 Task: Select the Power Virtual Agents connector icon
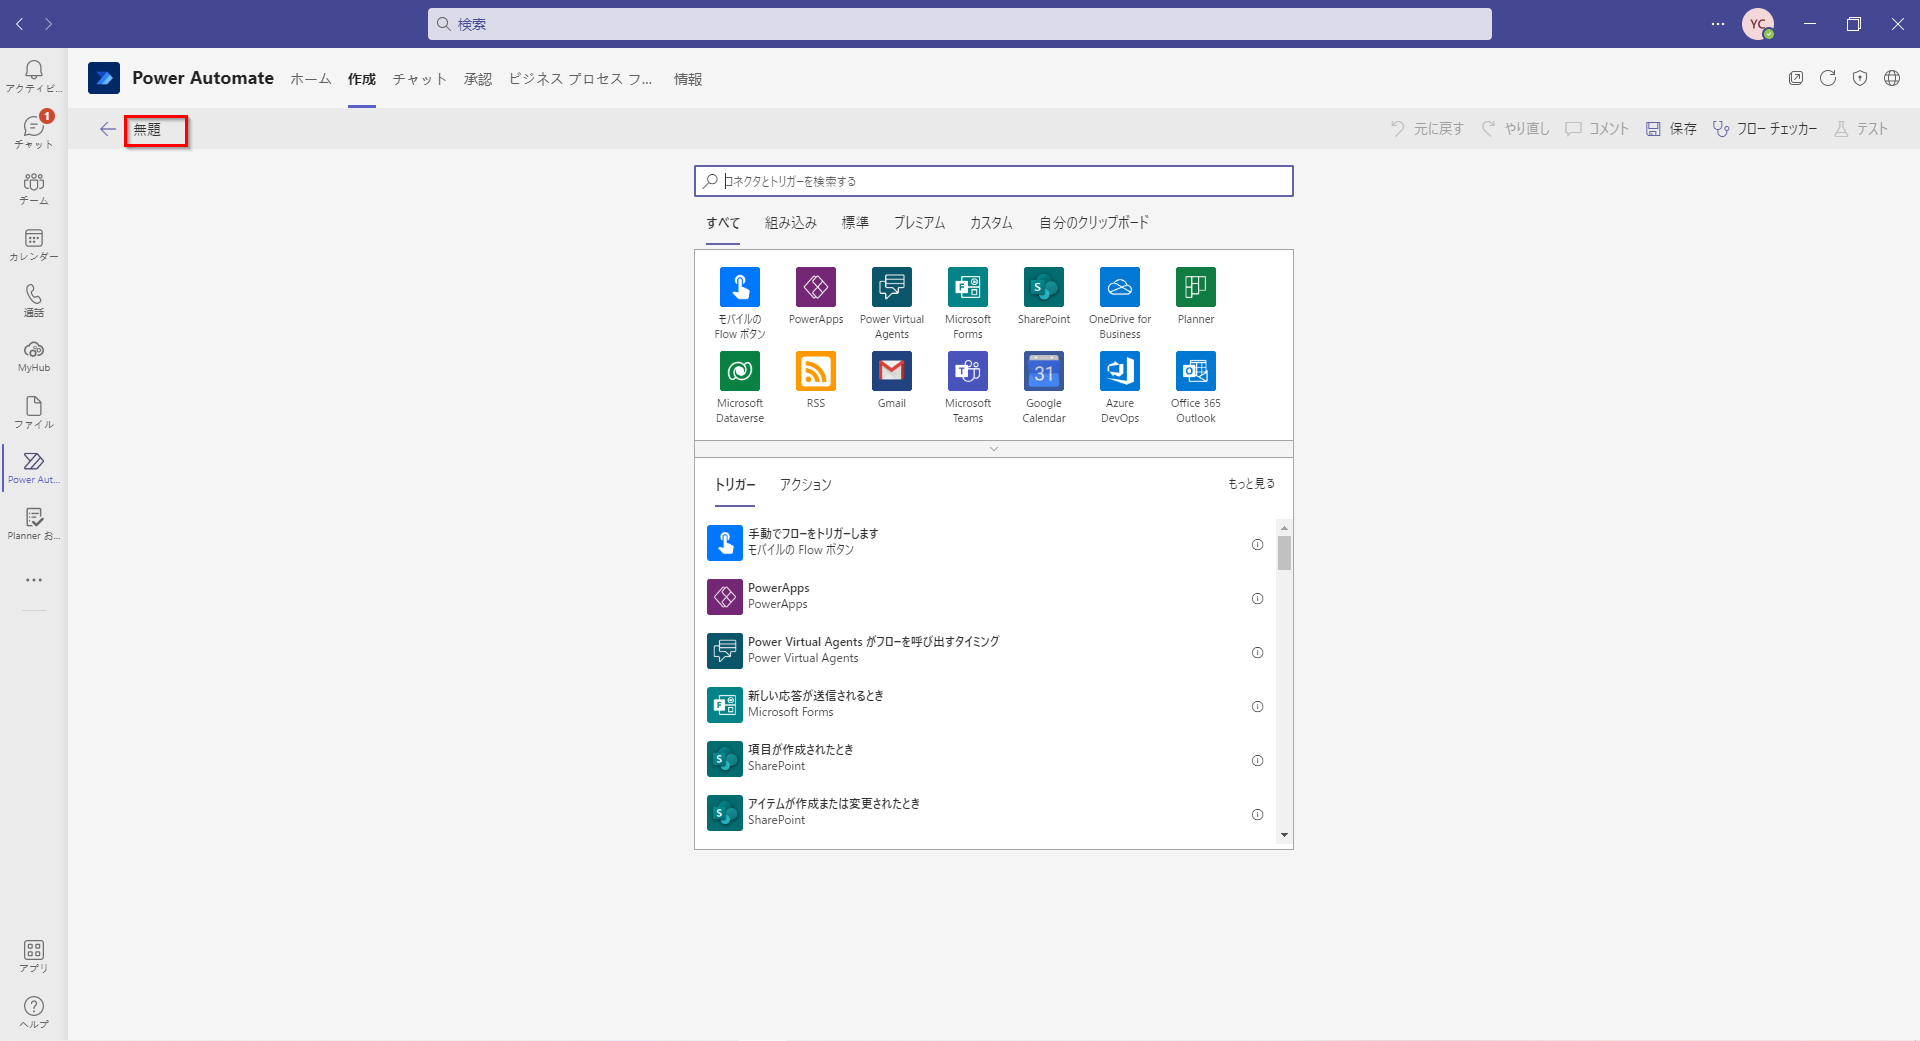tap(892, 287)
